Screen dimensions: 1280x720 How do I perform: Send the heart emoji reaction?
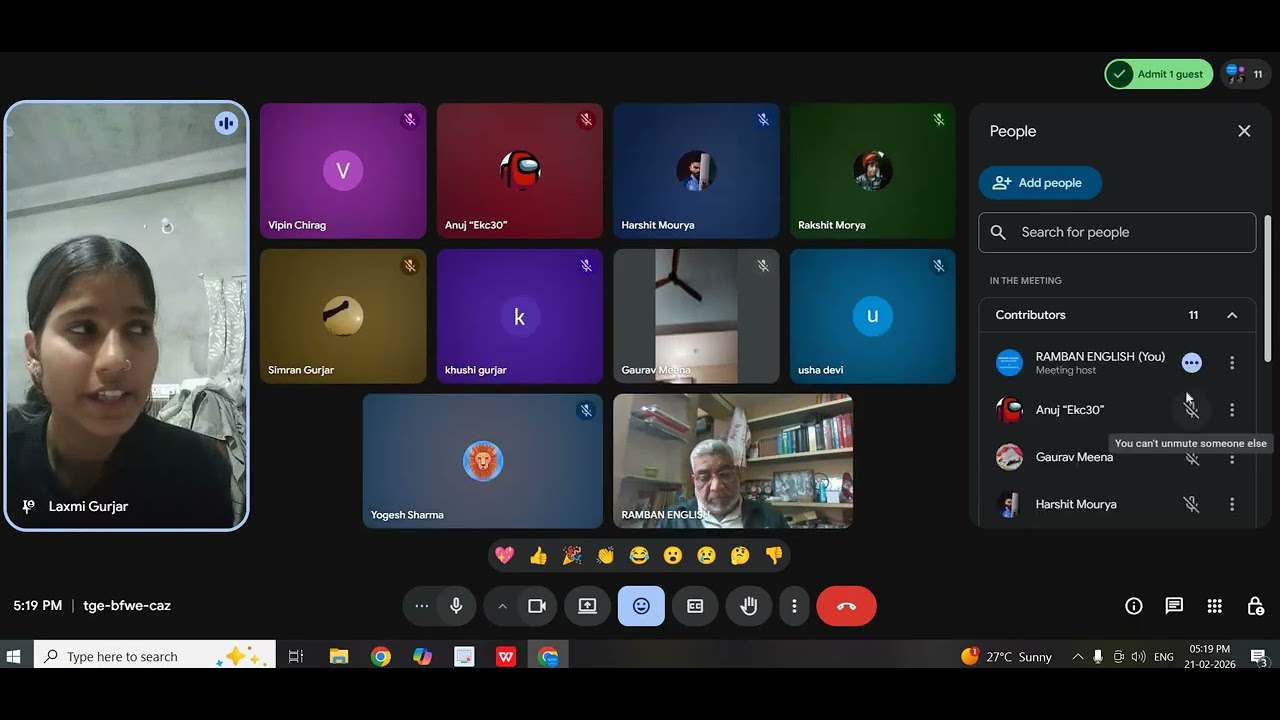pos(505,555)
